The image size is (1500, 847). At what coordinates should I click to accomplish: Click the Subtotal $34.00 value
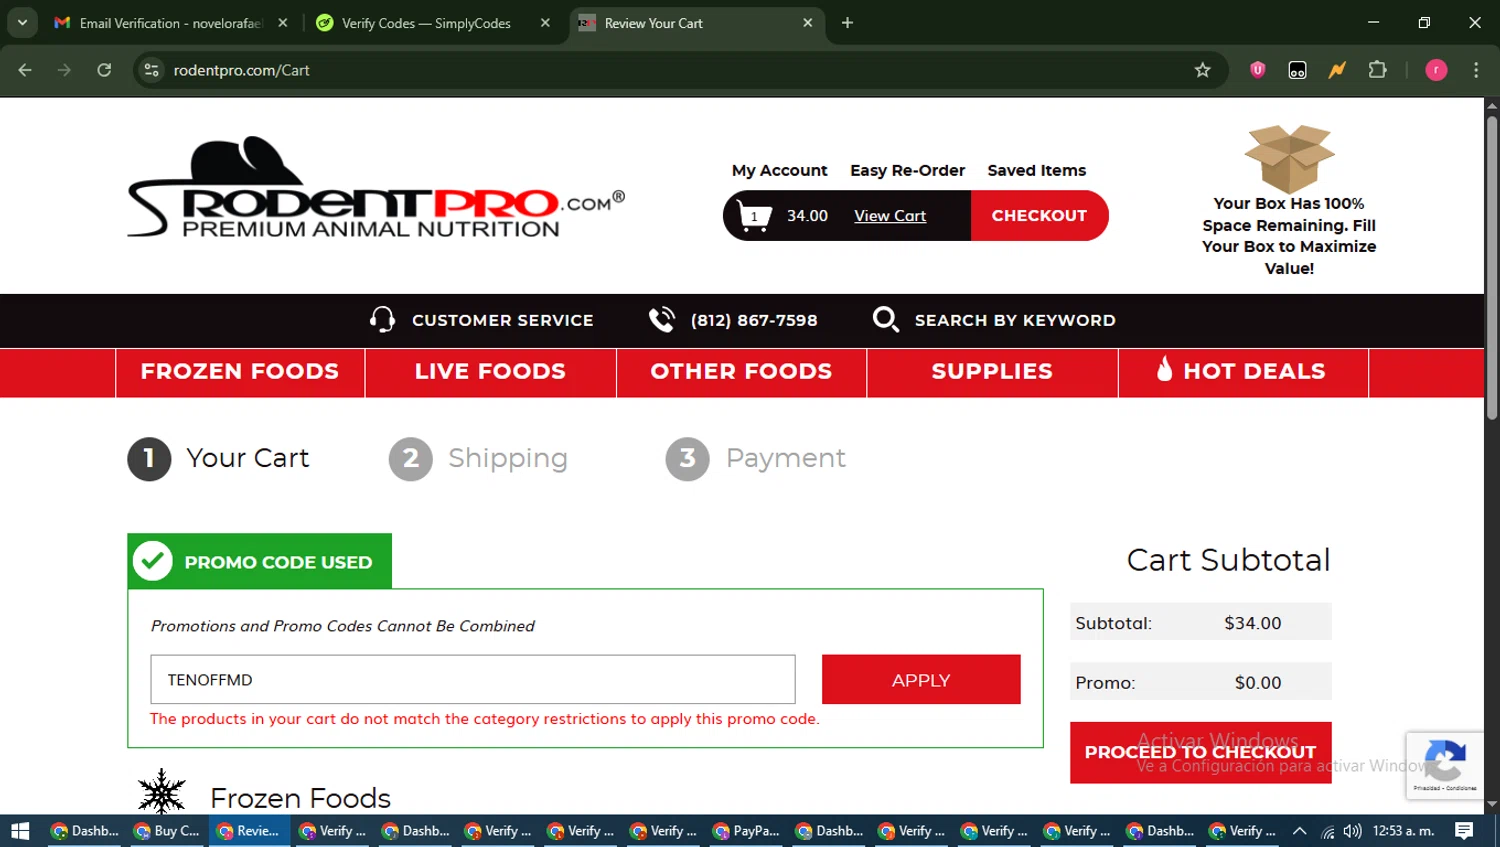point(1252,623)
